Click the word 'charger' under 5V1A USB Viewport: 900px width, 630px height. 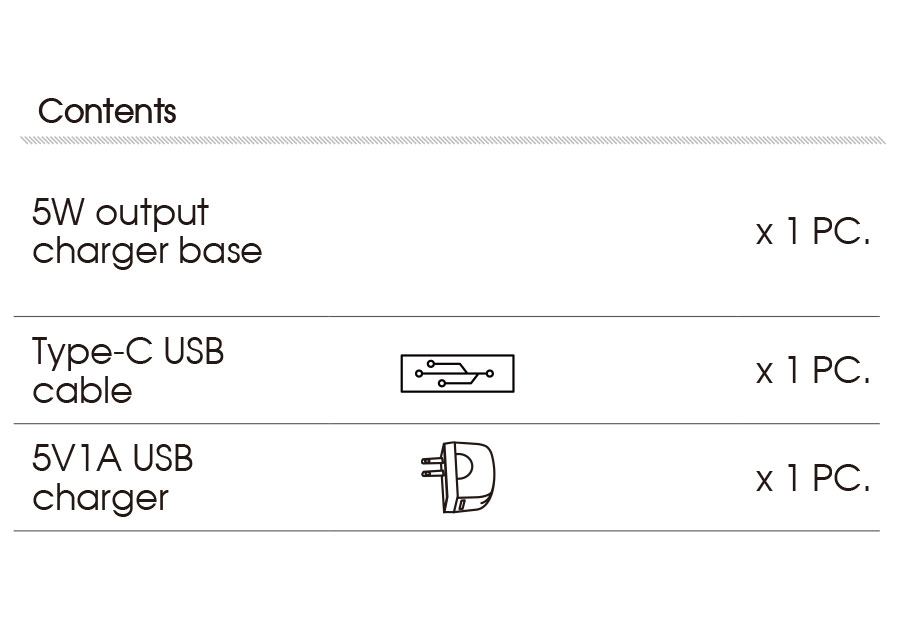click(100, 498)
